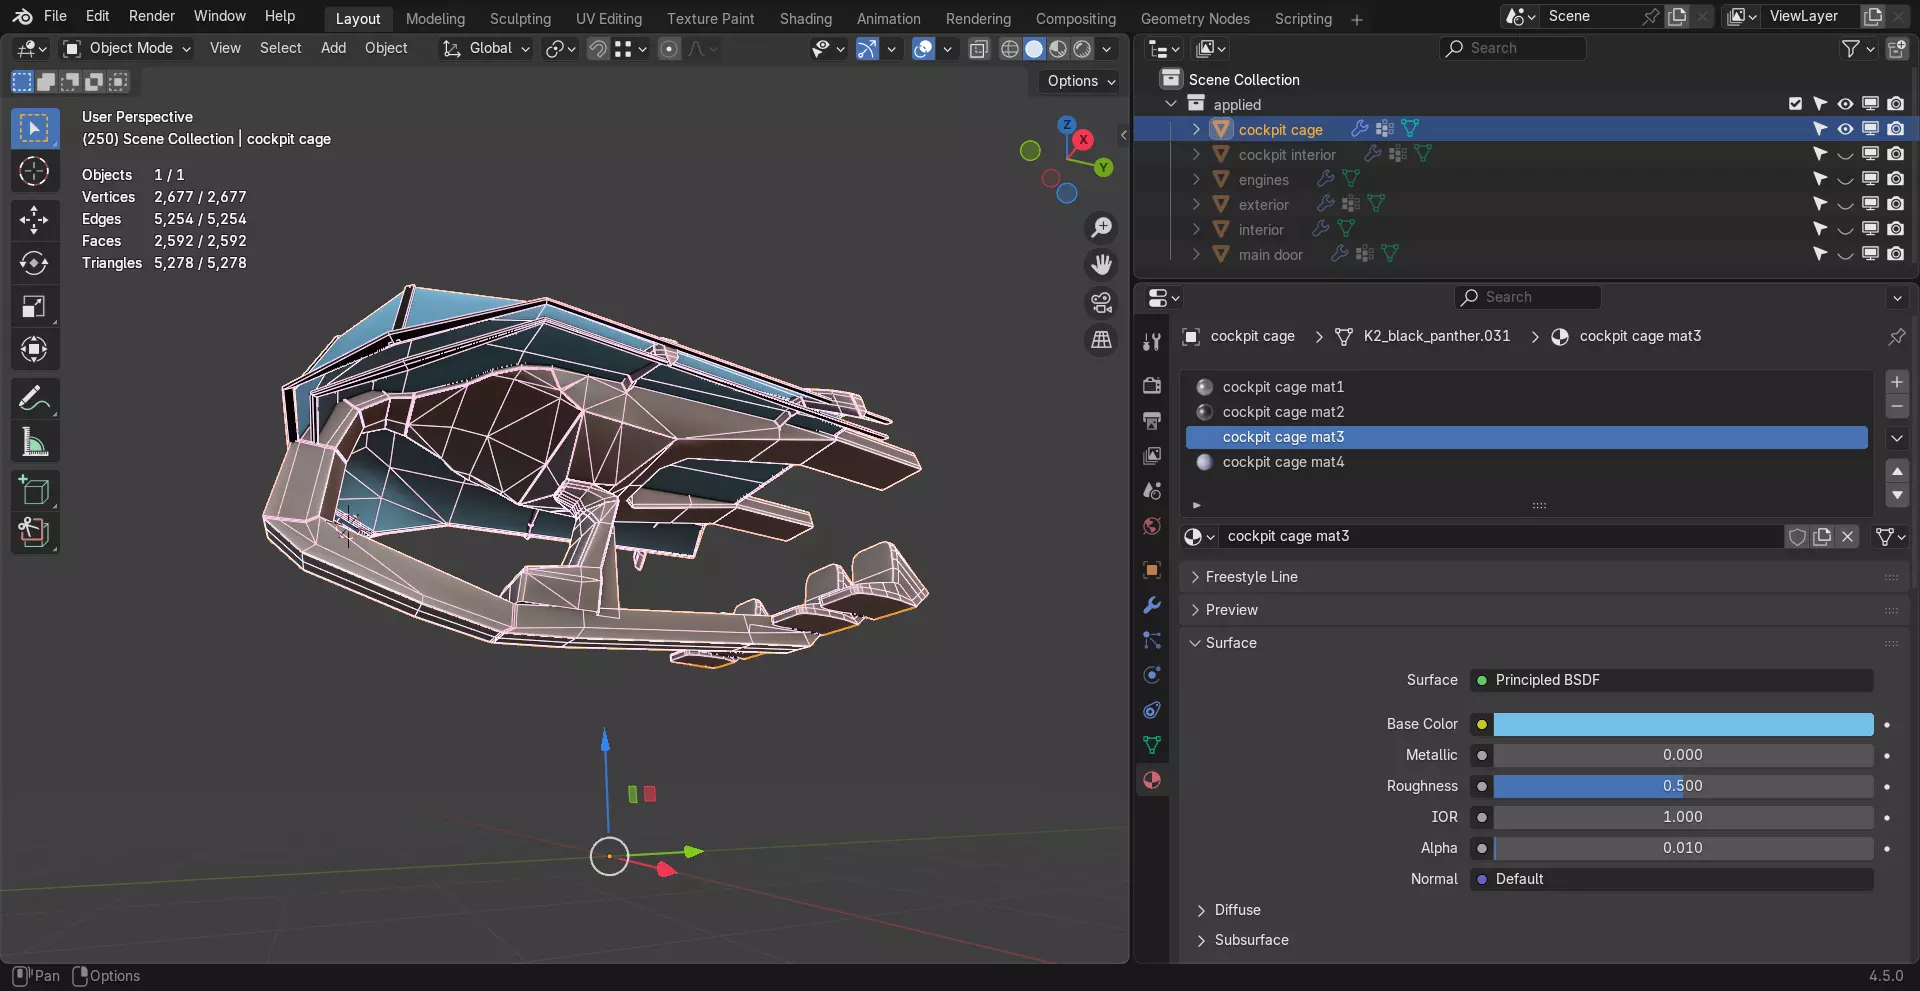Open the Physics properties tab

pos(1152,675)
